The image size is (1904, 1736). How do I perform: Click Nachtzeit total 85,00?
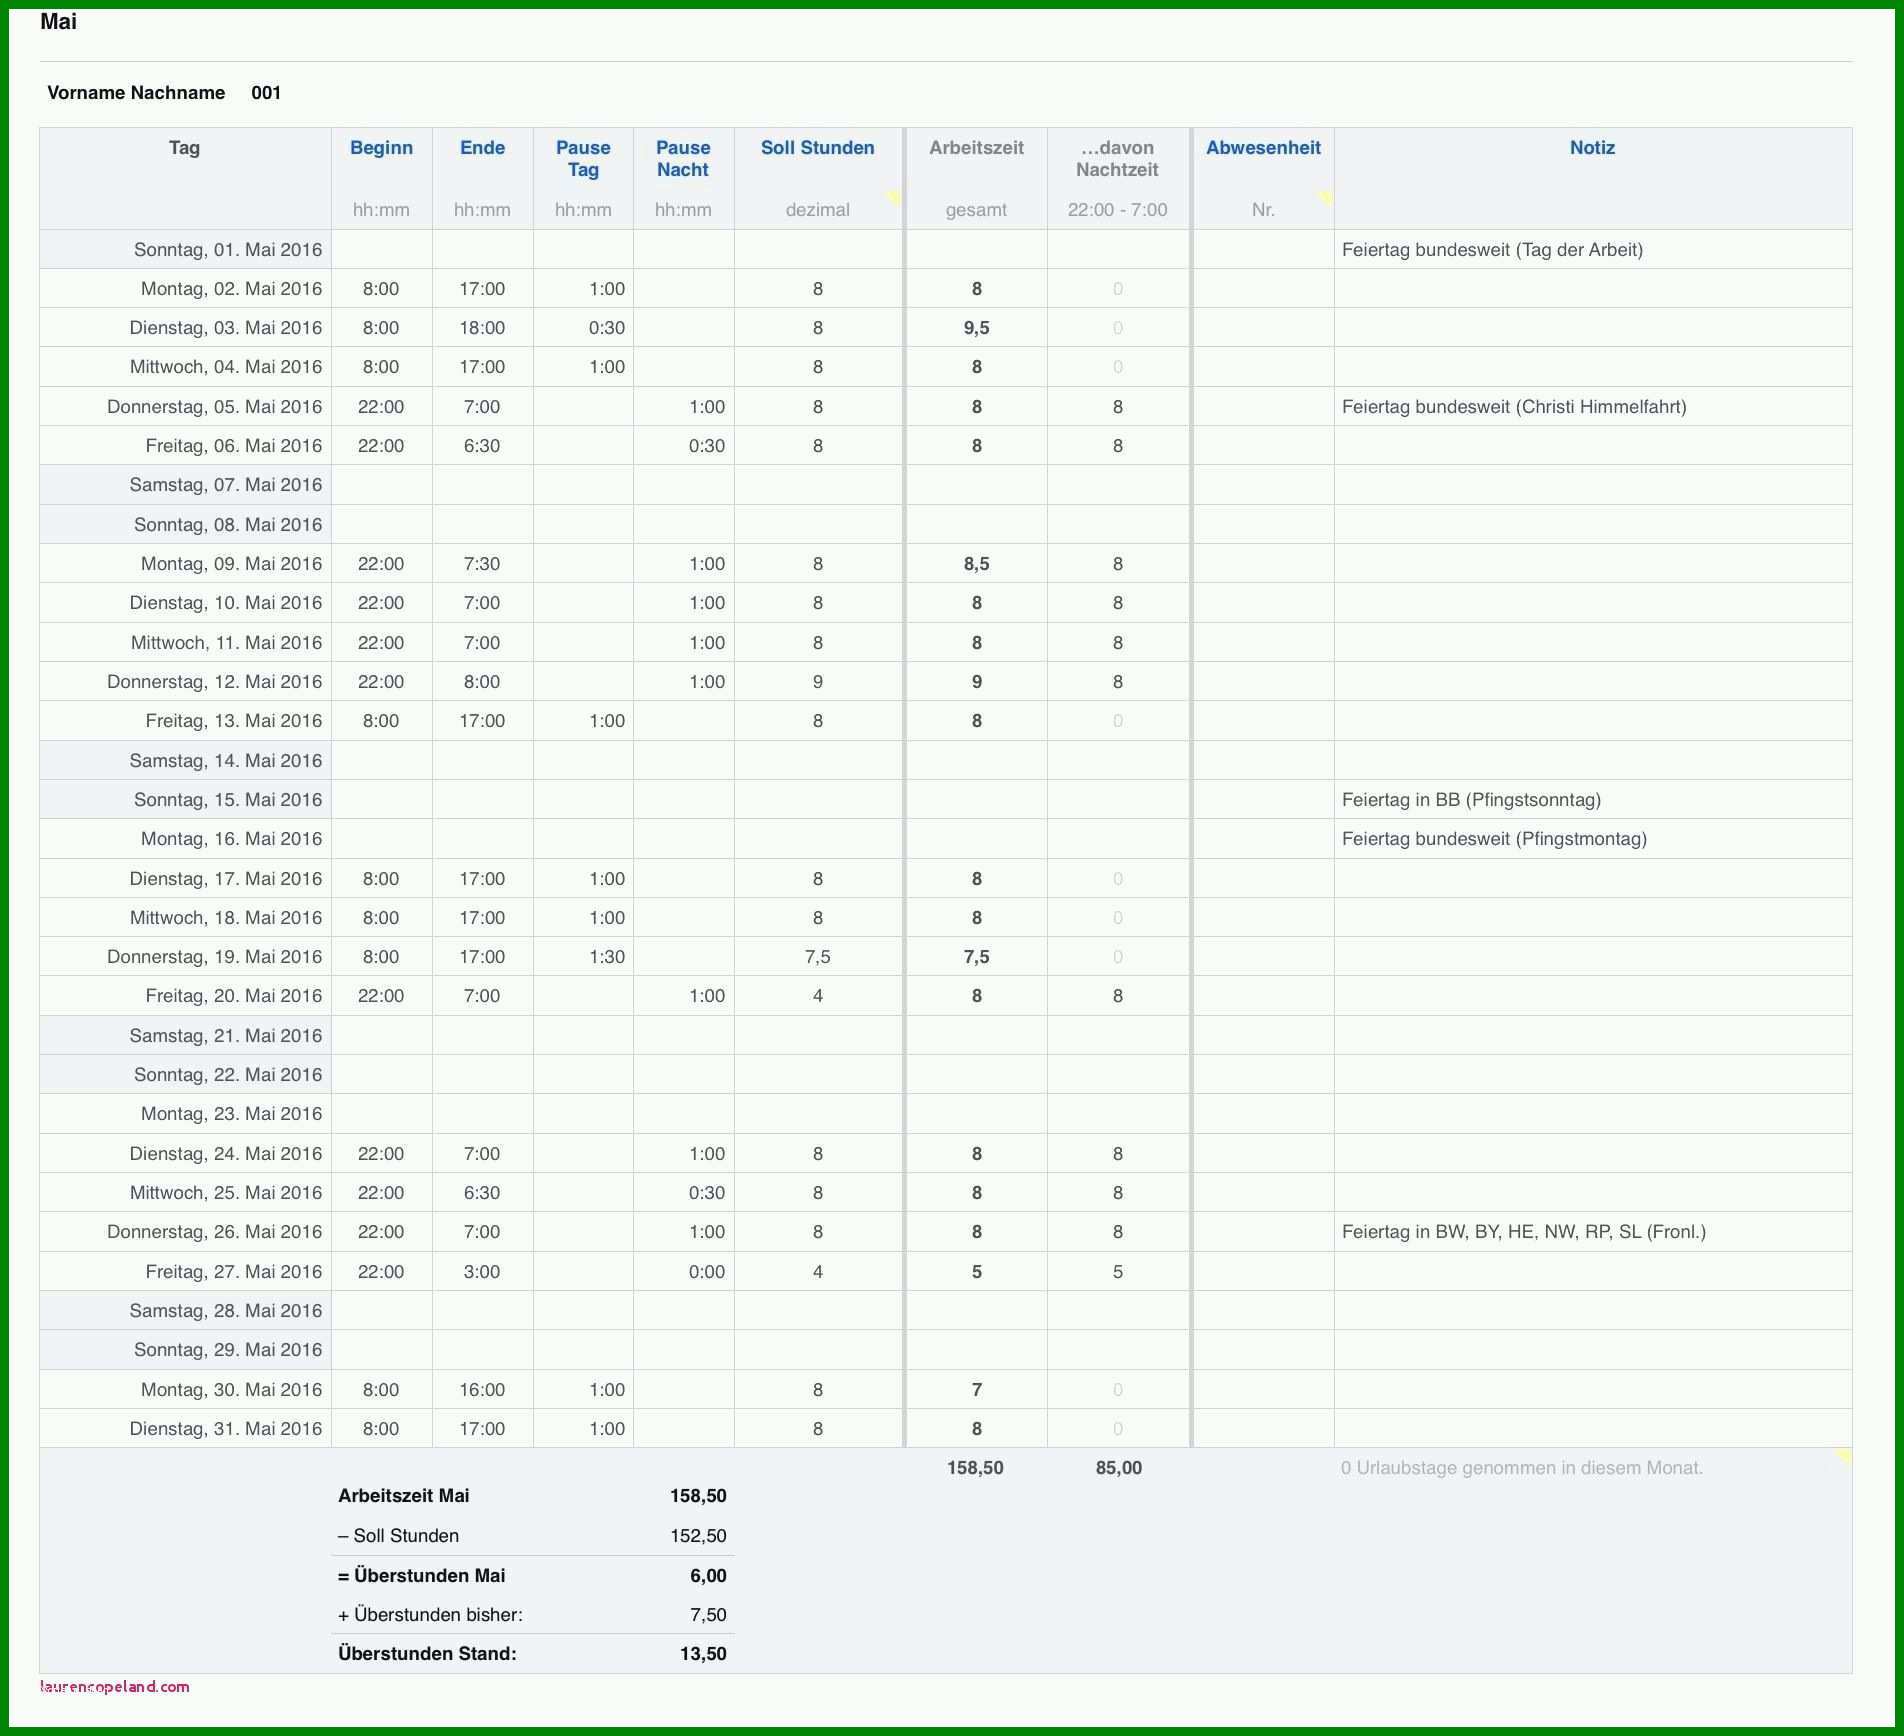pos(1118,1468)
